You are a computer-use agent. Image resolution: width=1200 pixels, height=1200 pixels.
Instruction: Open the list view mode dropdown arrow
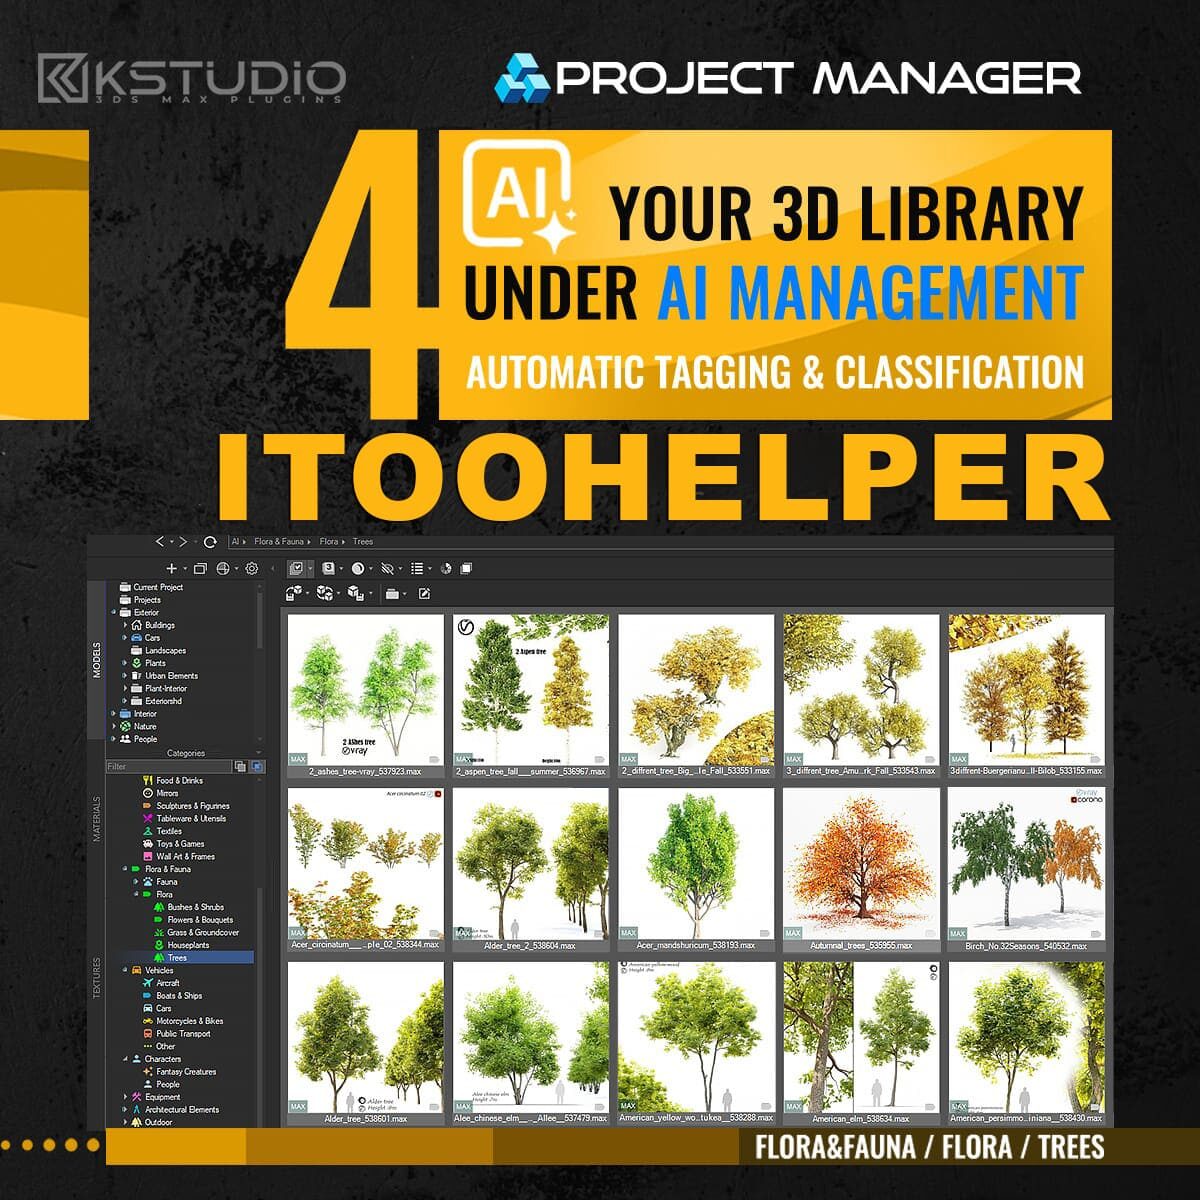pos(430,568)
